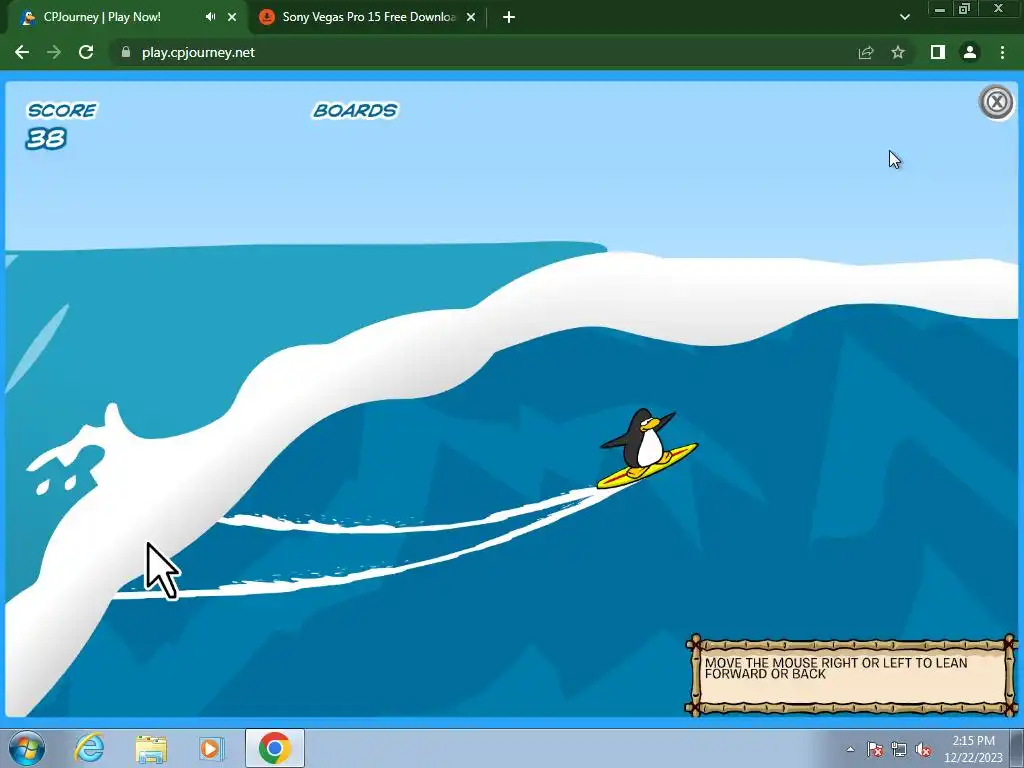Open a new browser tab
This screenshot has height=768, width=1024.
coord(509,17)
